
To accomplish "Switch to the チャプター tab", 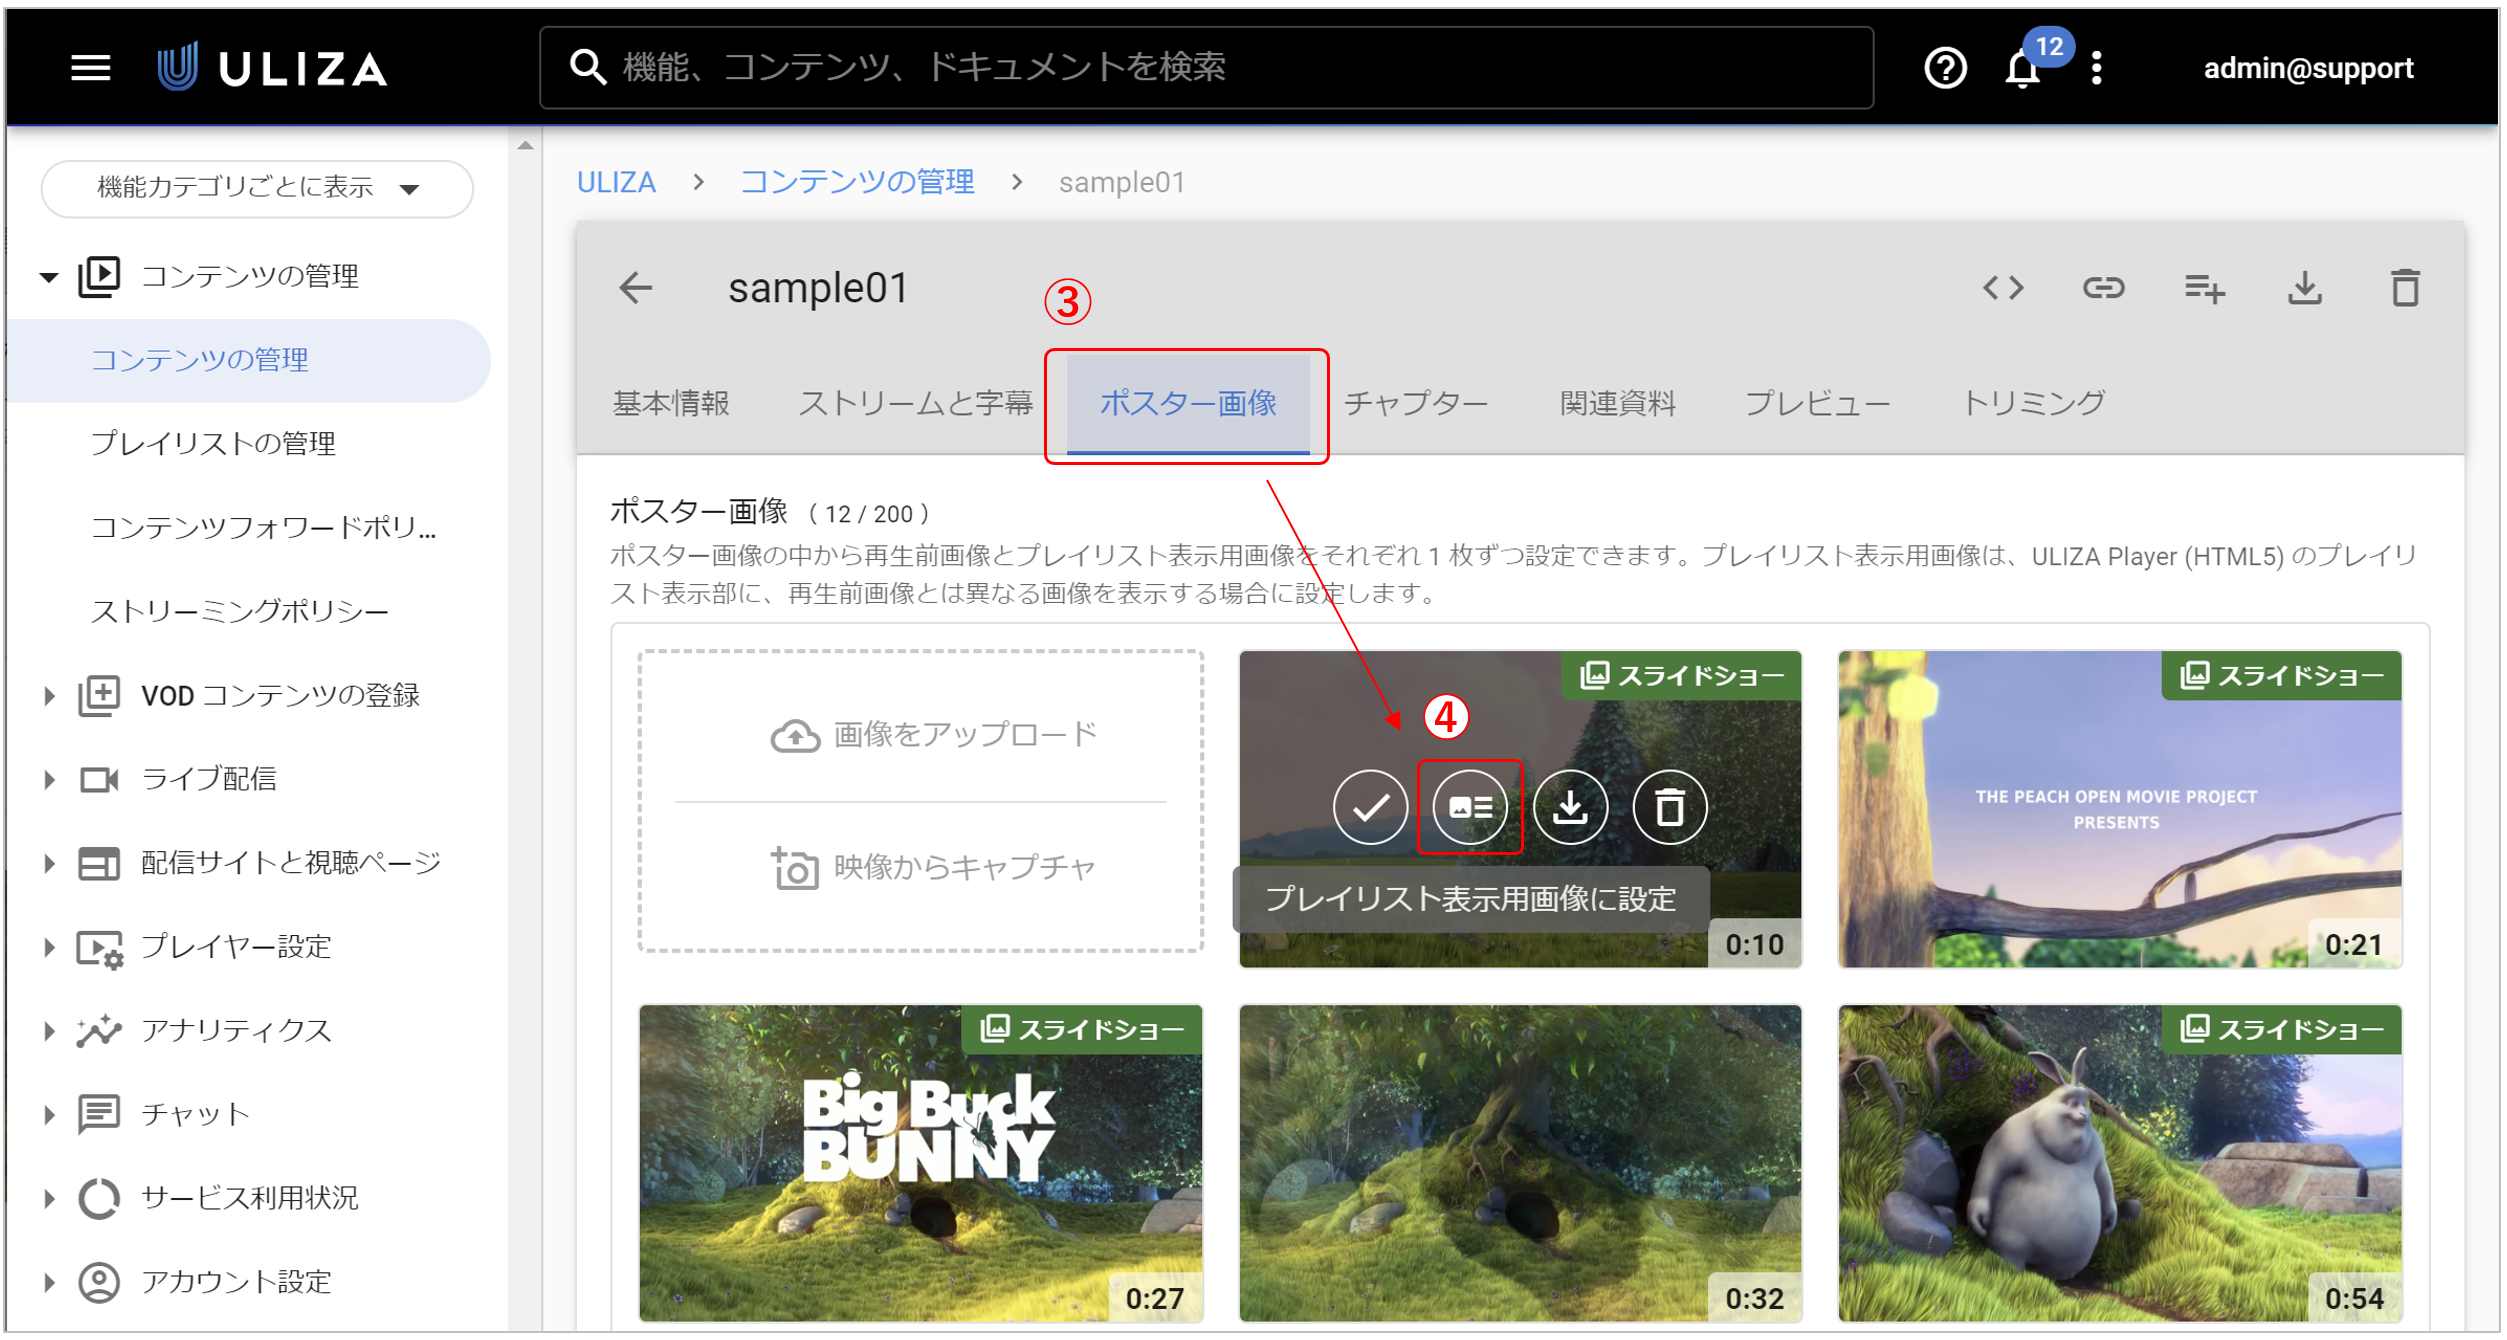I will pos(1415,403).
